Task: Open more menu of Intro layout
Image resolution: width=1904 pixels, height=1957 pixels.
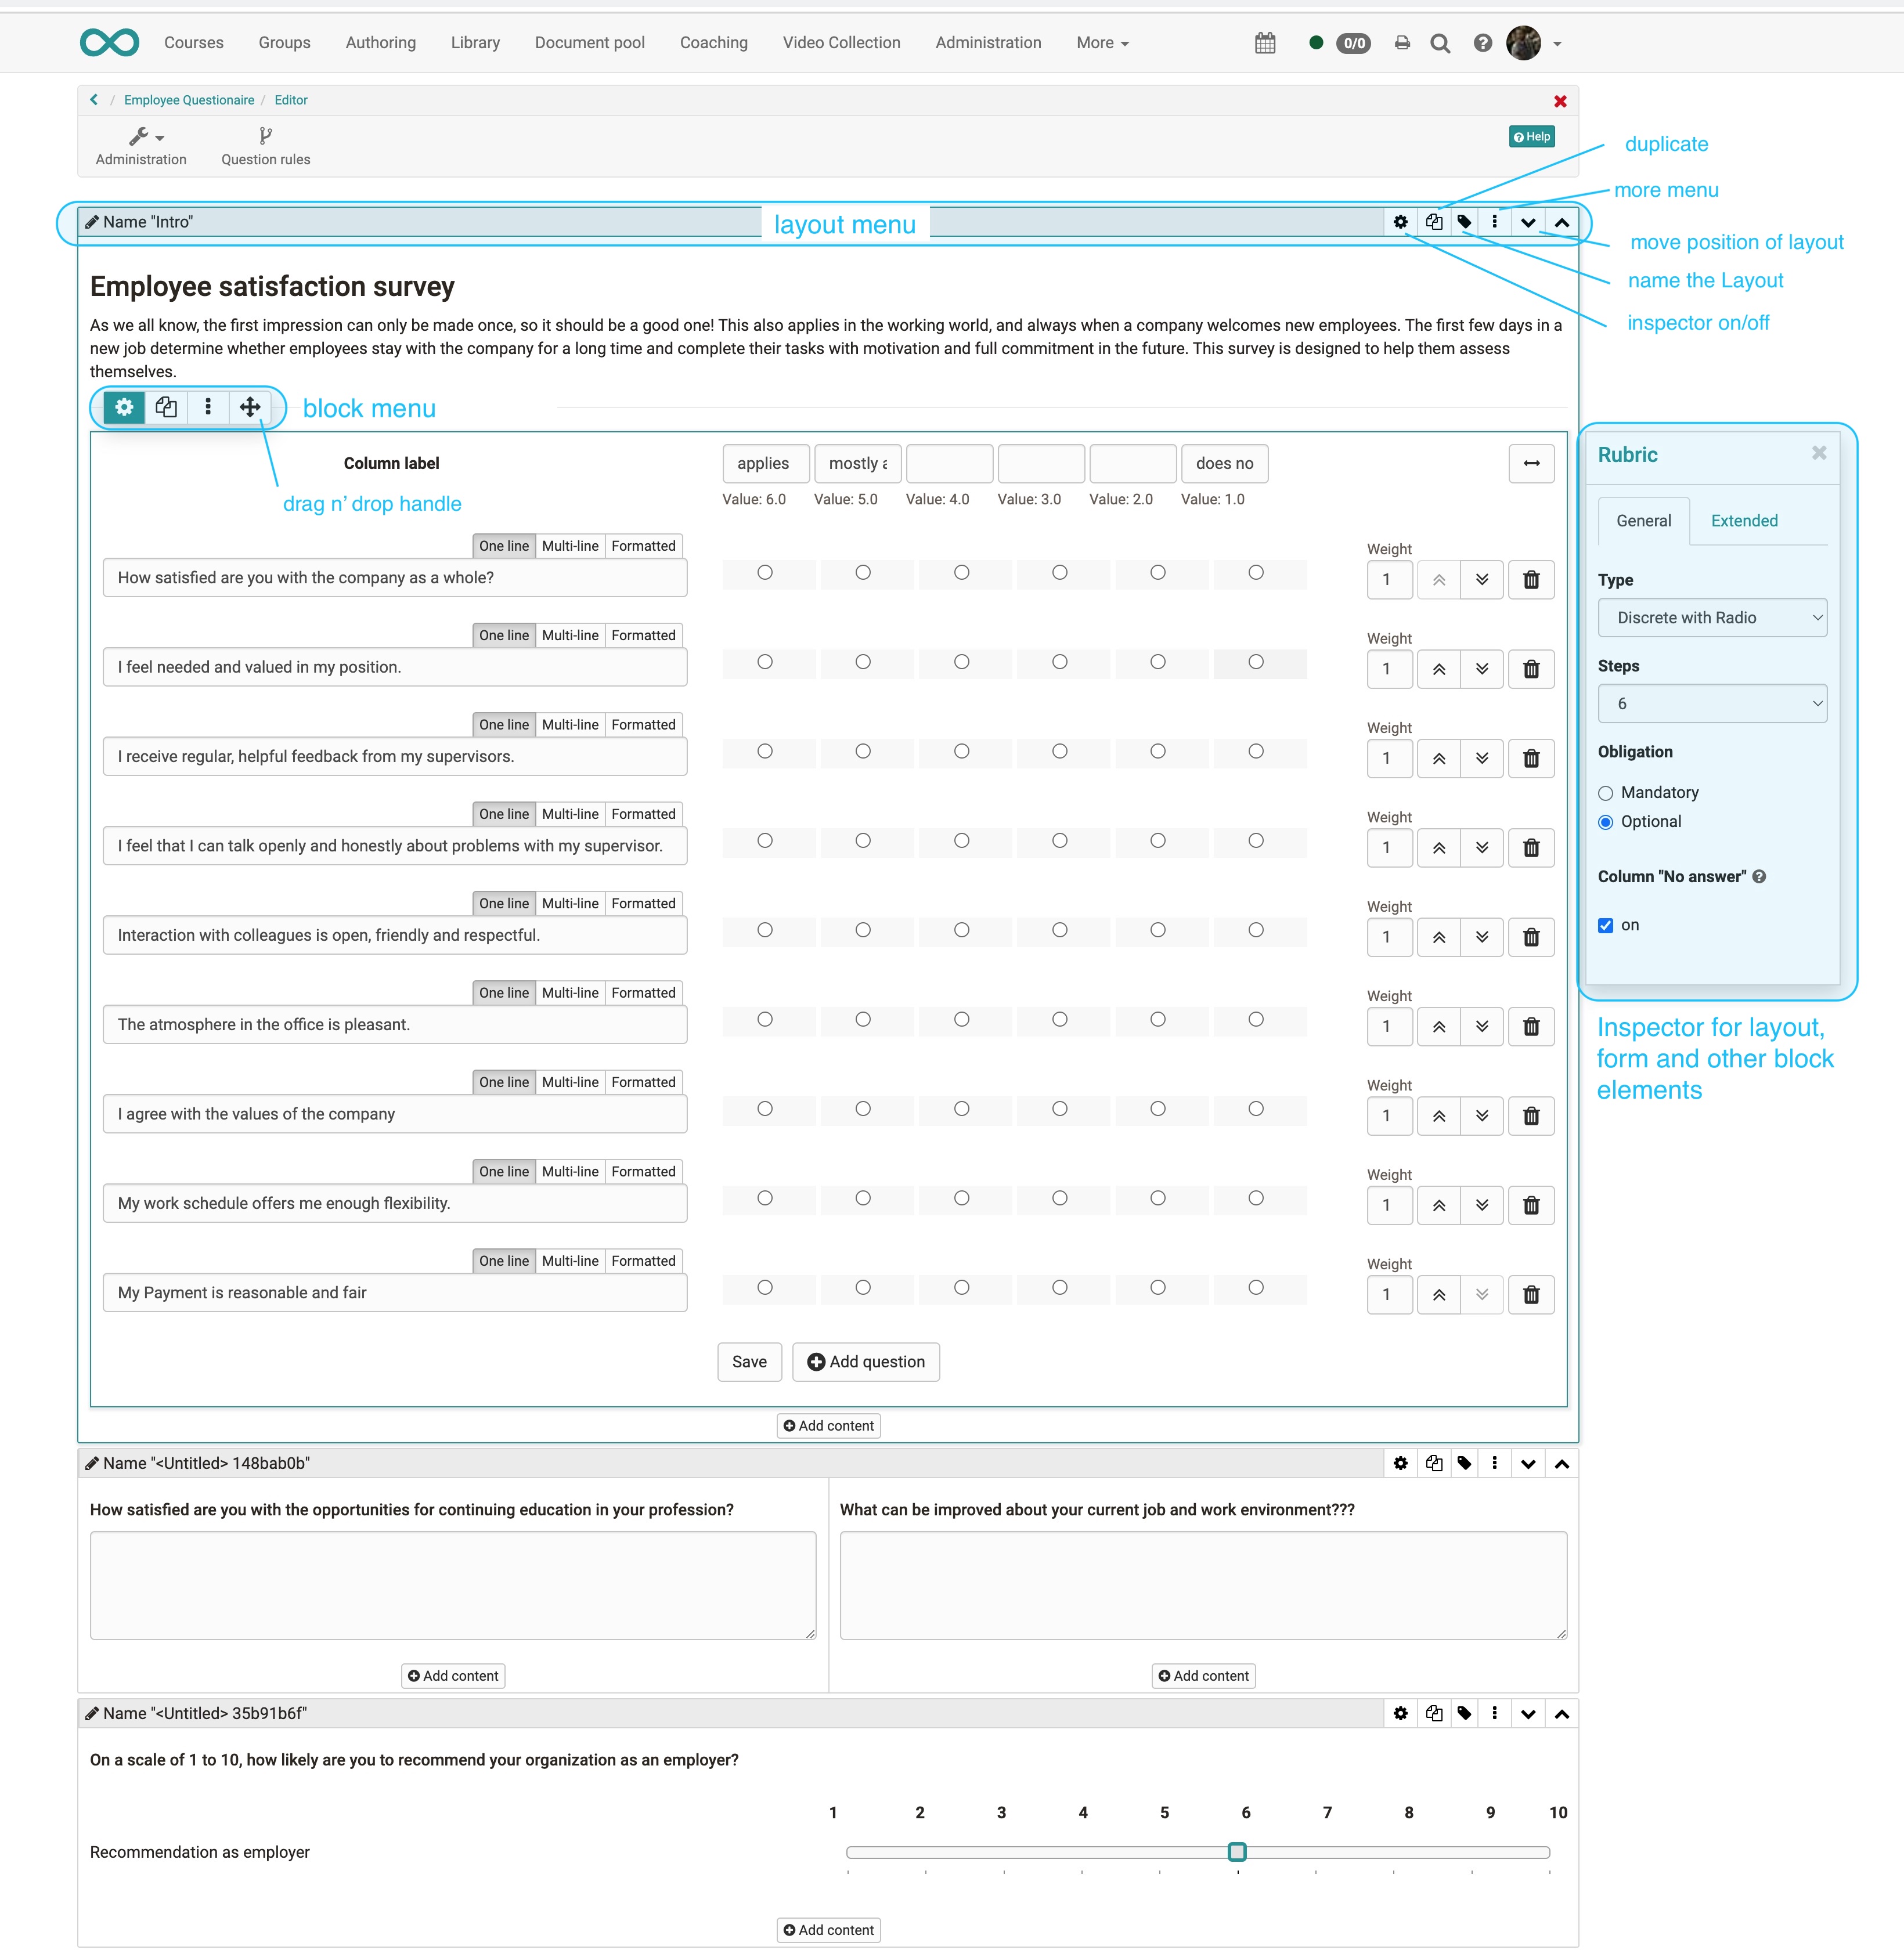Action: pyautogui.click(x=1495, y=222)
